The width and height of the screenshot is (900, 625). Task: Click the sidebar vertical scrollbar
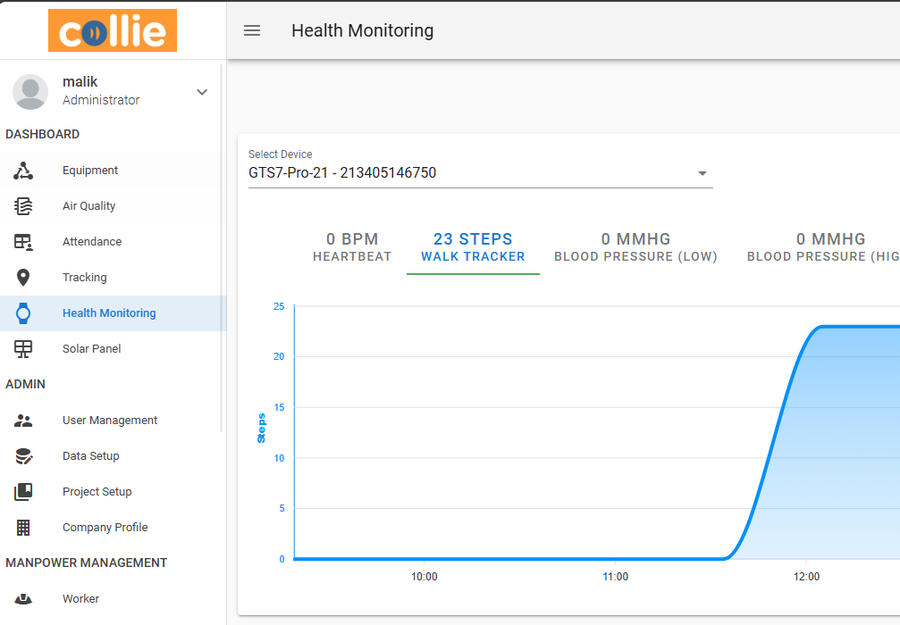[x=222, y=250]
